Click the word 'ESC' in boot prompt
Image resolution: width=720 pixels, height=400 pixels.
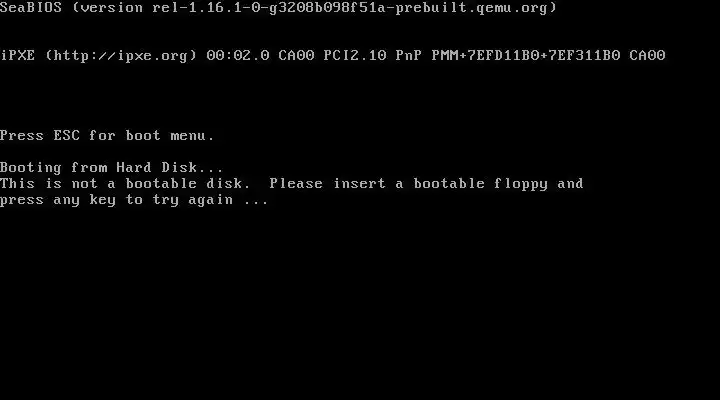pos(67,135)
